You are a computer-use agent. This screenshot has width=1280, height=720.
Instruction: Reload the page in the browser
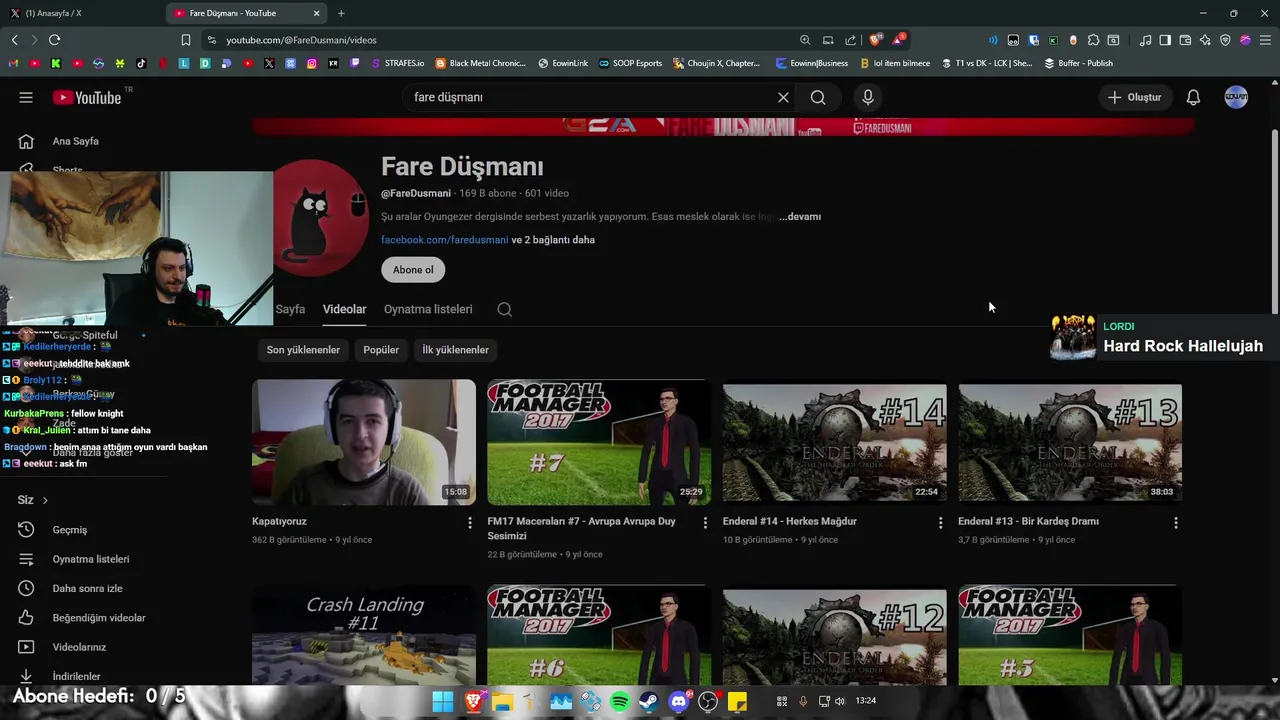pyautogui.click(x=54, y=40)
